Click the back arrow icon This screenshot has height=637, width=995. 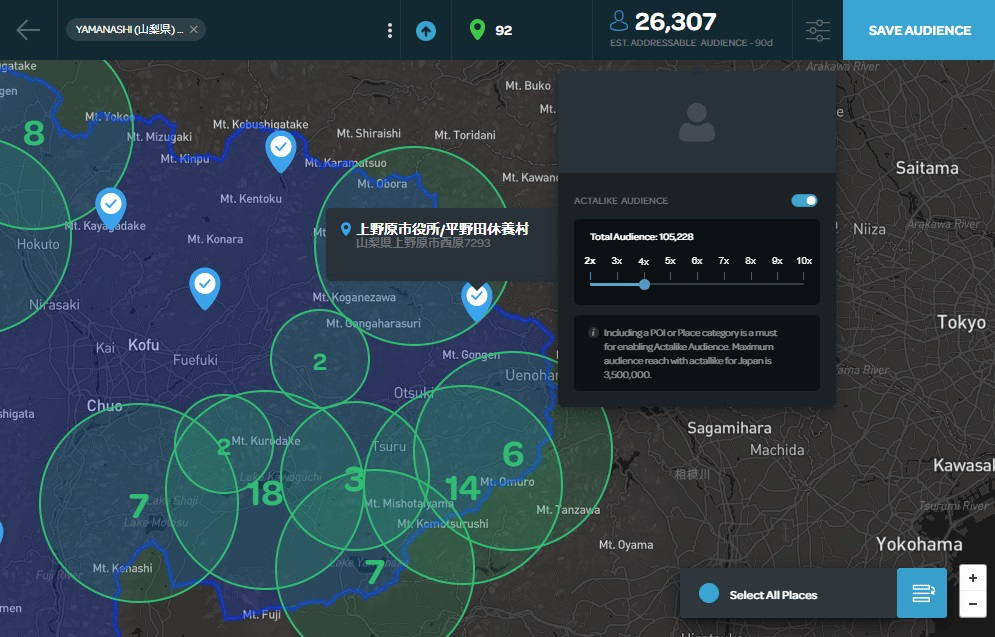(28, 29)
